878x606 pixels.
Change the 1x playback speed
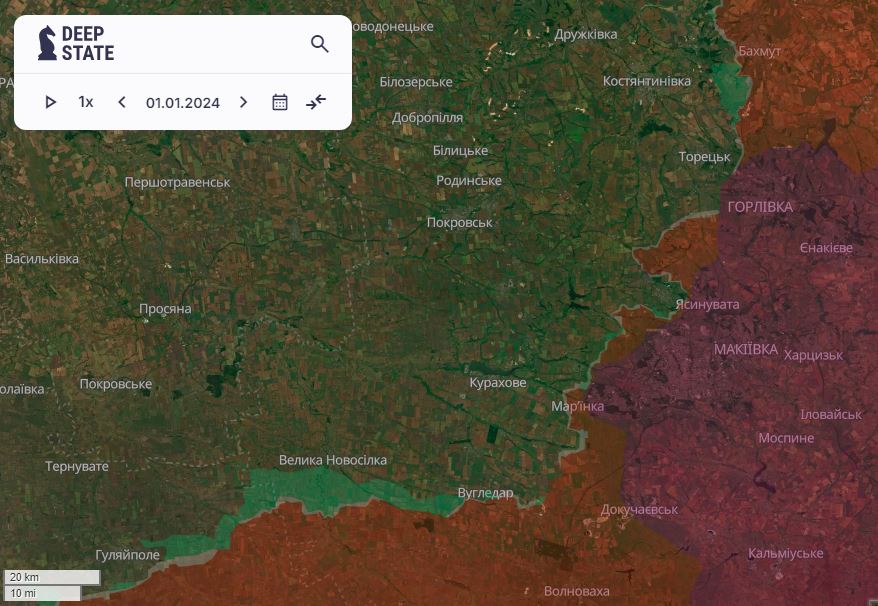tap(86, 102)
